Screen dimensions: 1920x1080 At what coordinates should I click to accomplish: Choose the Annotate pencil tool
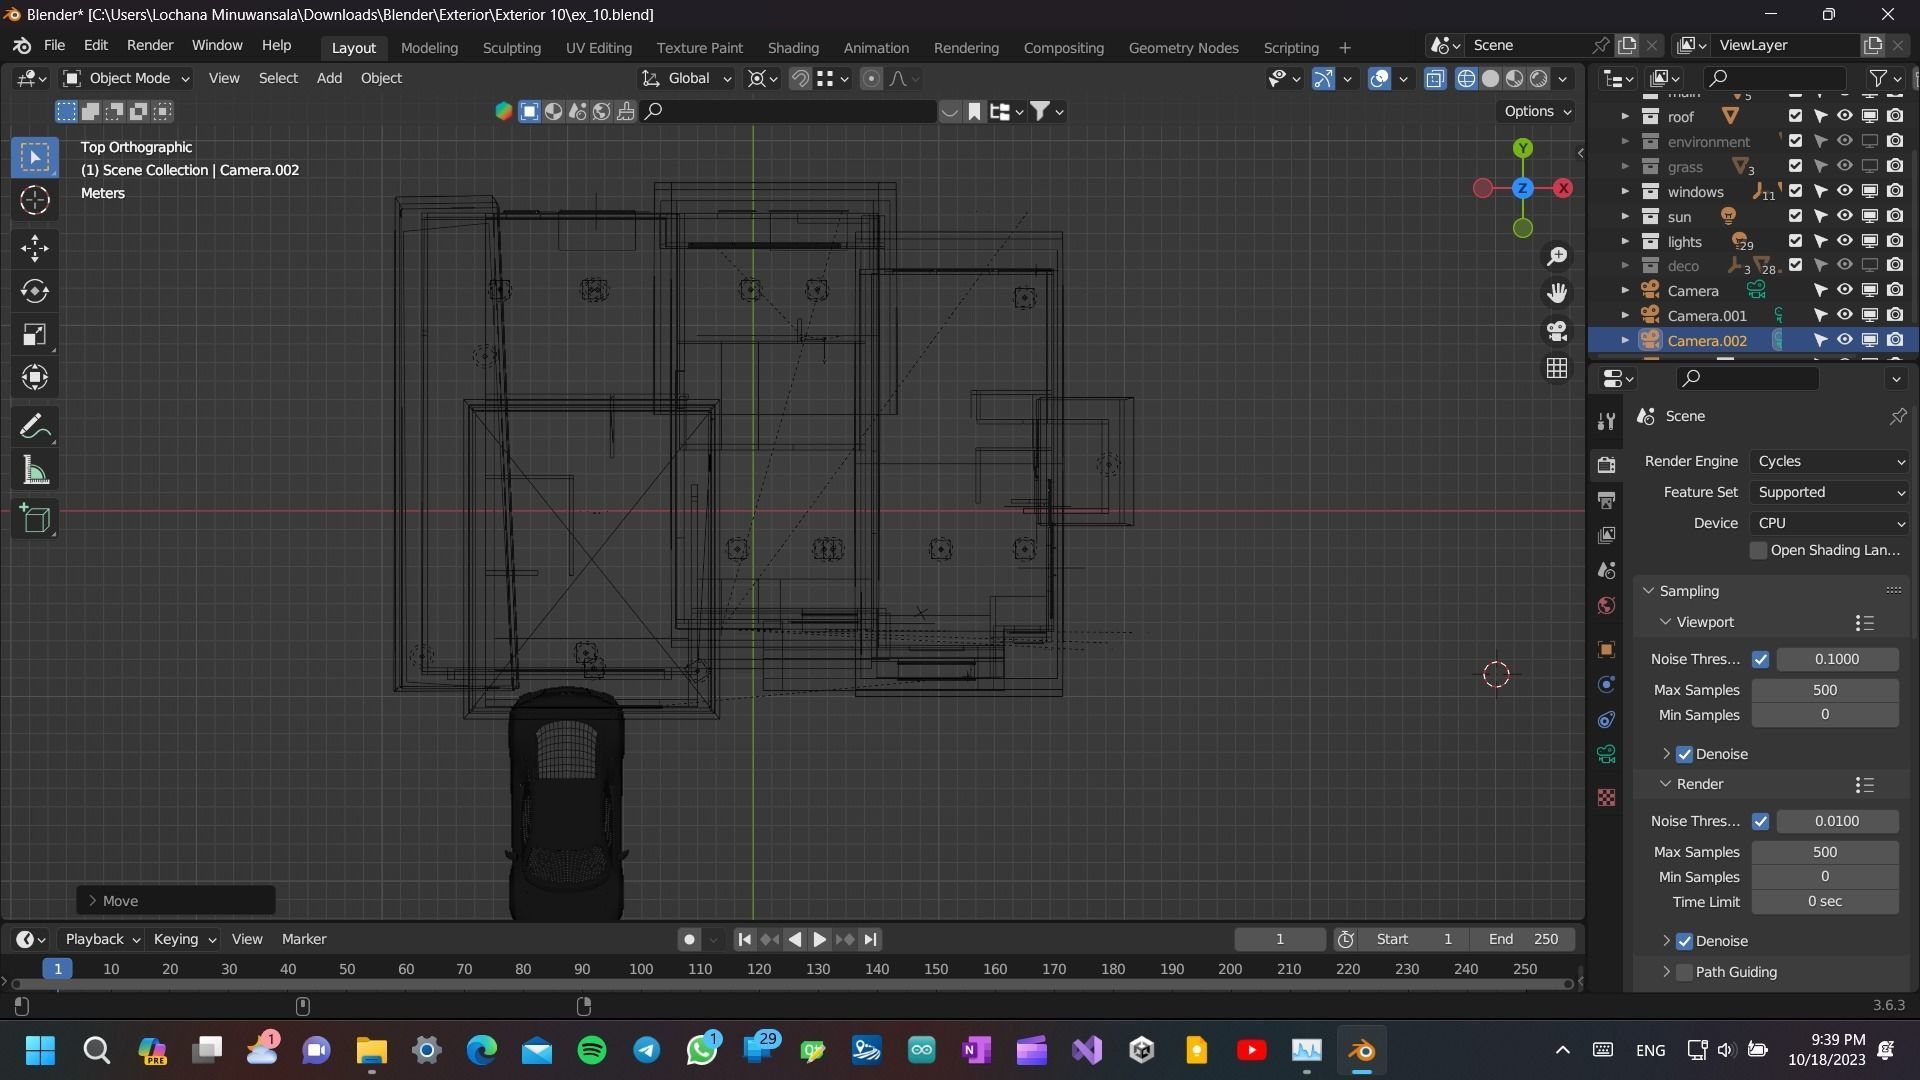coord(35,427)
